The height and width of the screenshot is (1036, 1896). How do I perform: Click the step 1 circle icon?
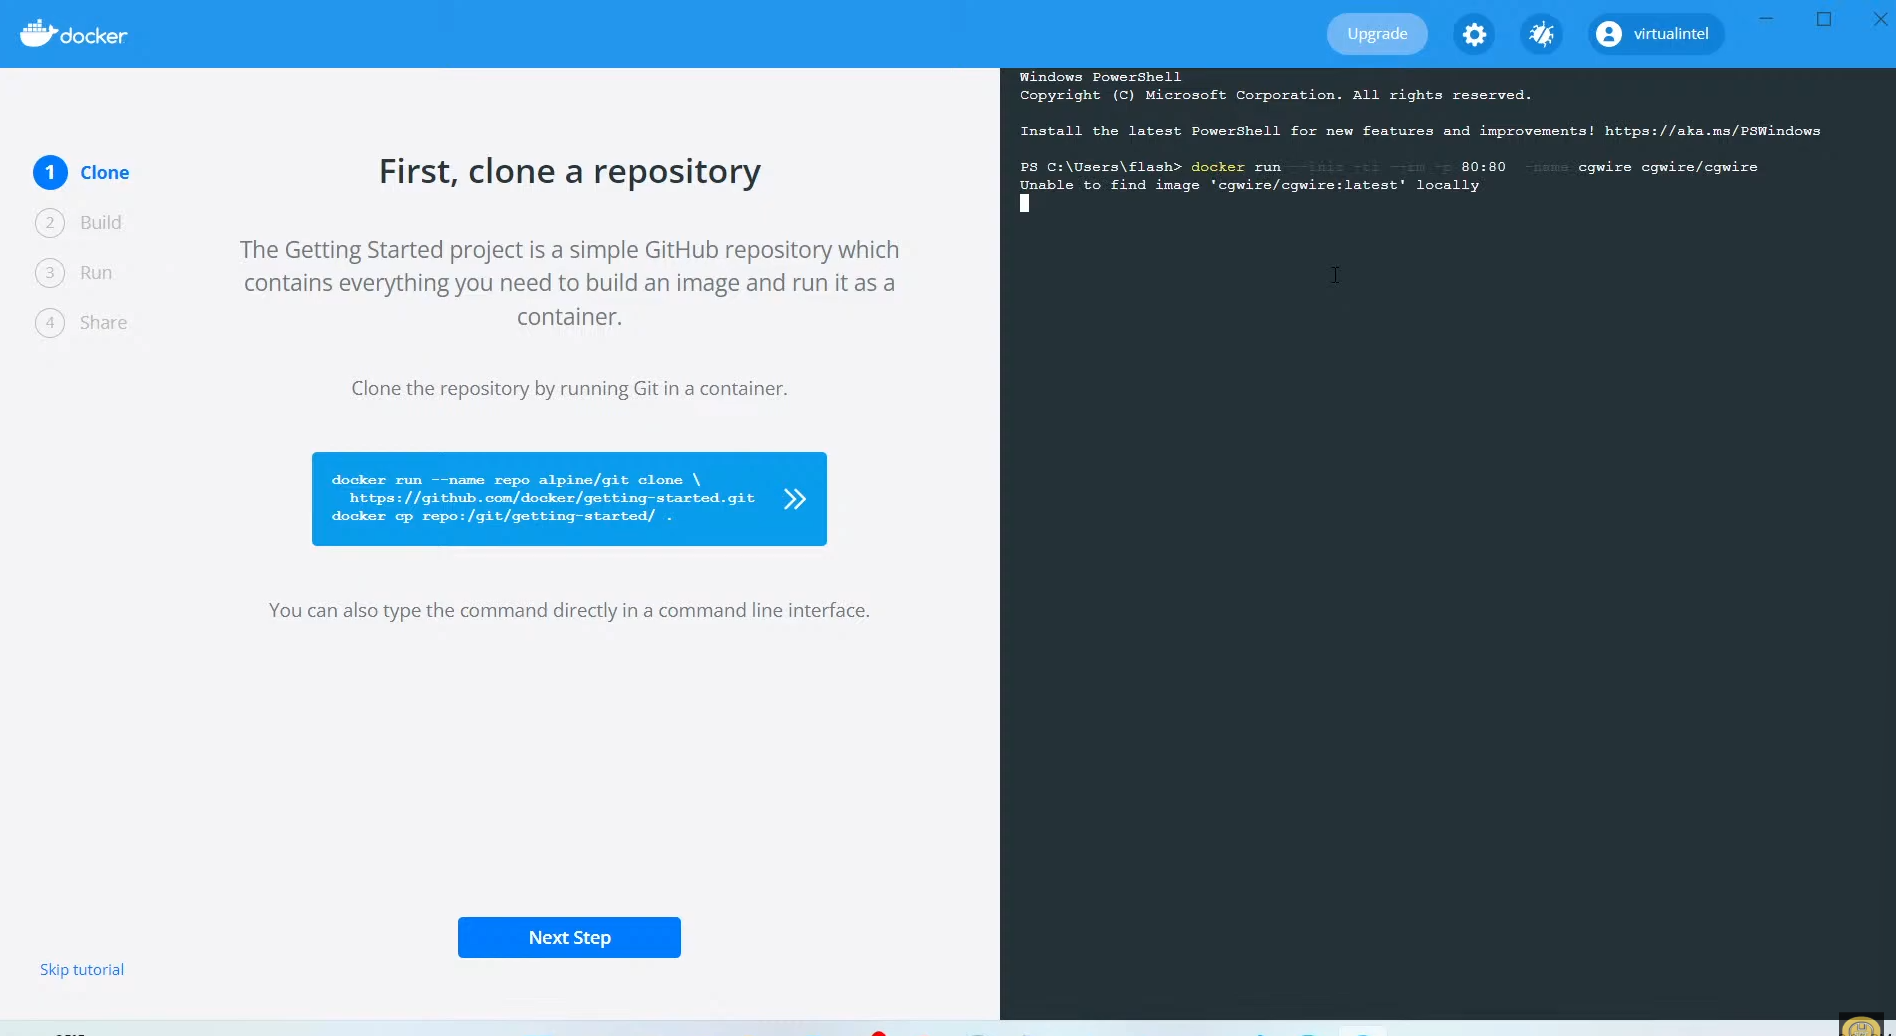pos(50,172)
